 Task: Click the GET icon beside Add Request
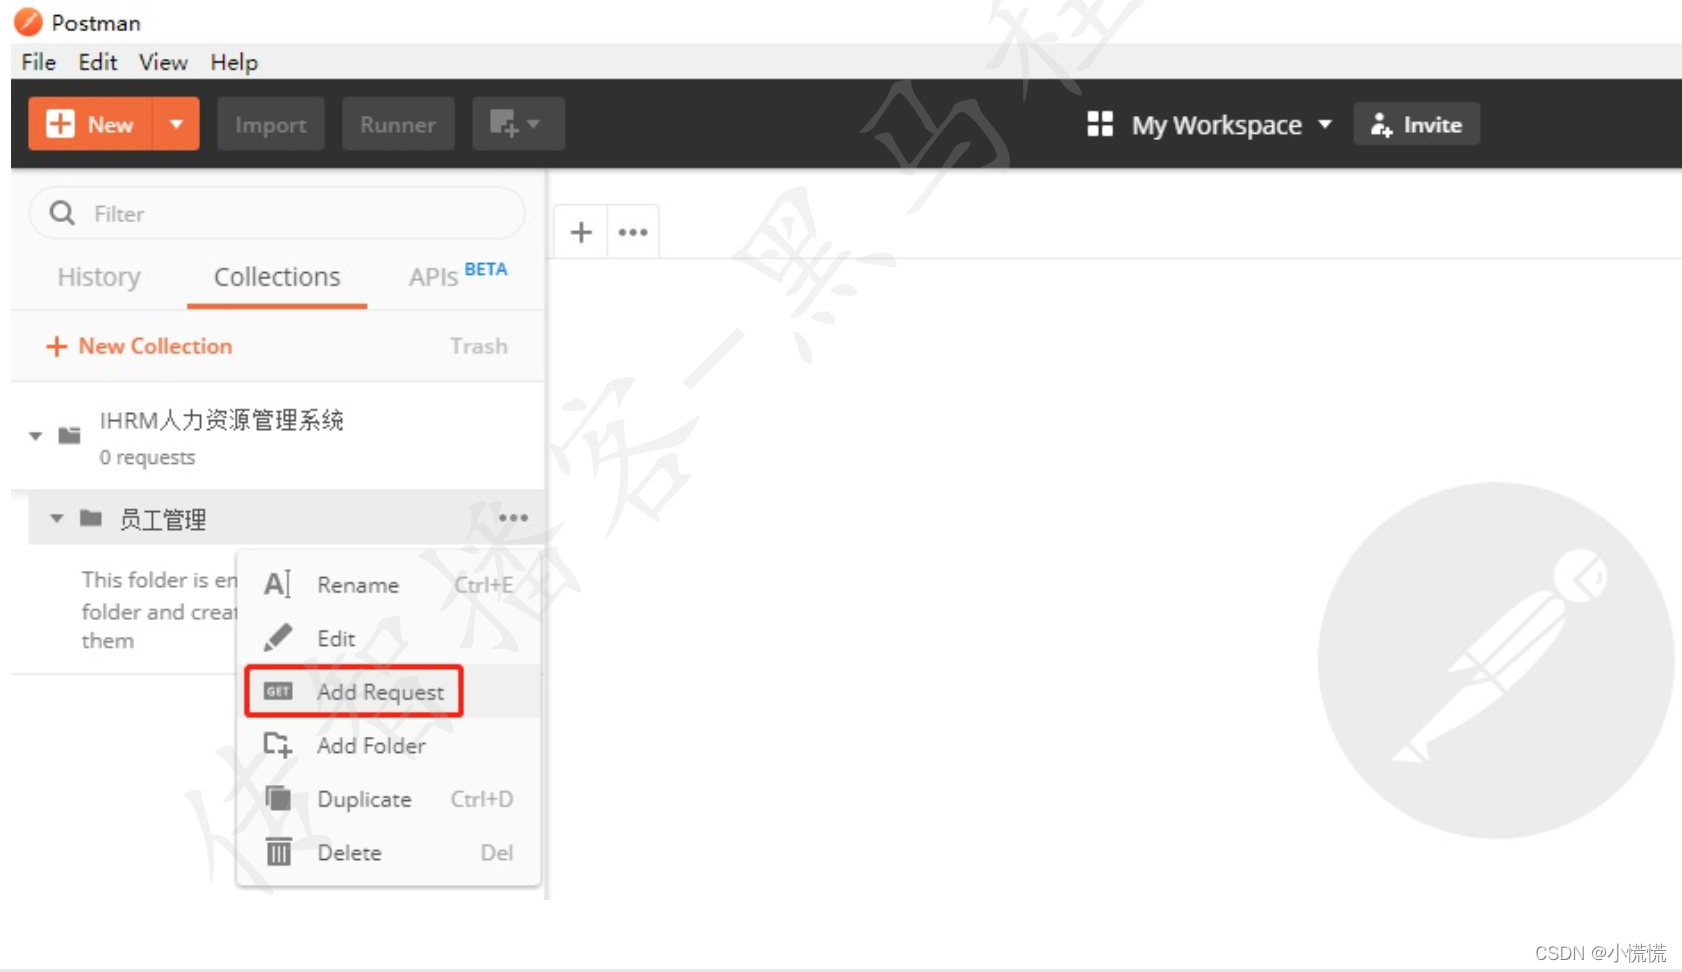tap(278, 691)
